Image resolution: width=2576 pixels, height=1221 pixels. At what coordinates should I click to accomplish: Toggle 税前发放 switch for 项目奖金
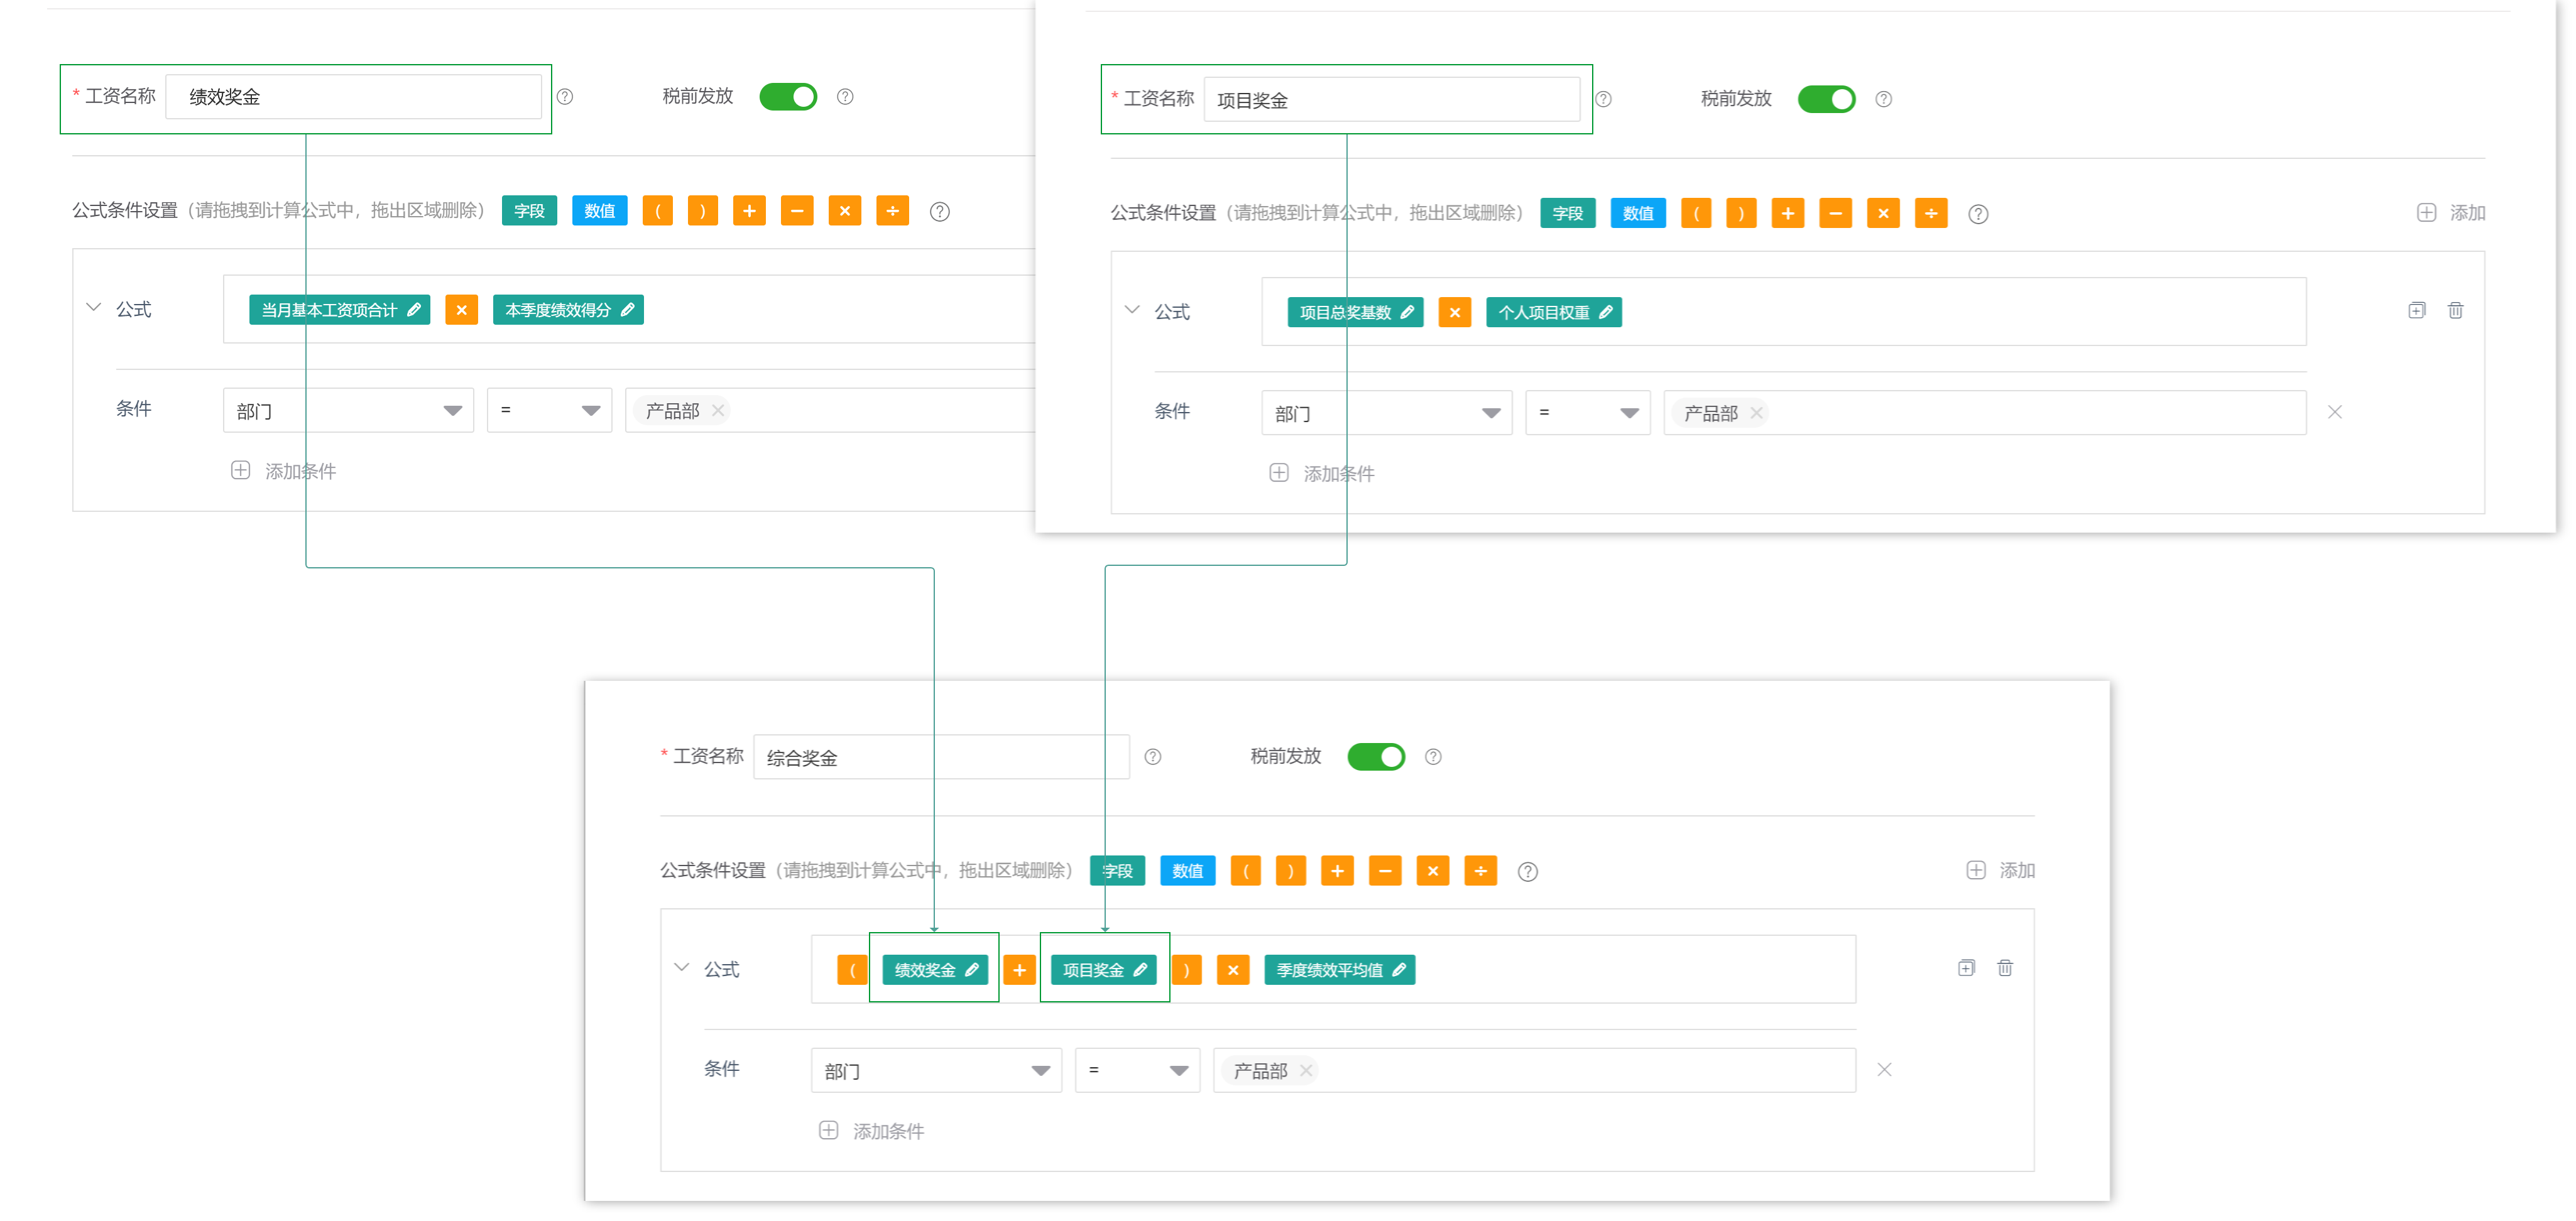[x=1826, y=99]
